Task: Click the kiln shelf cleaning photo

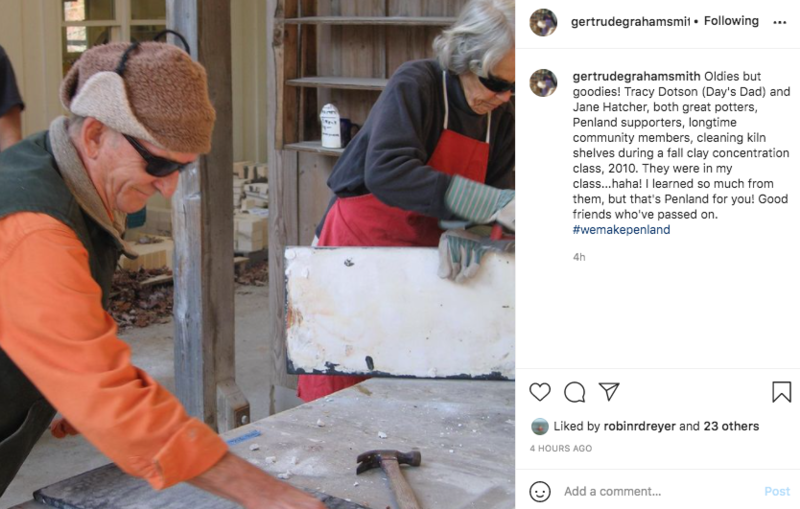Action: pos(257,254)
